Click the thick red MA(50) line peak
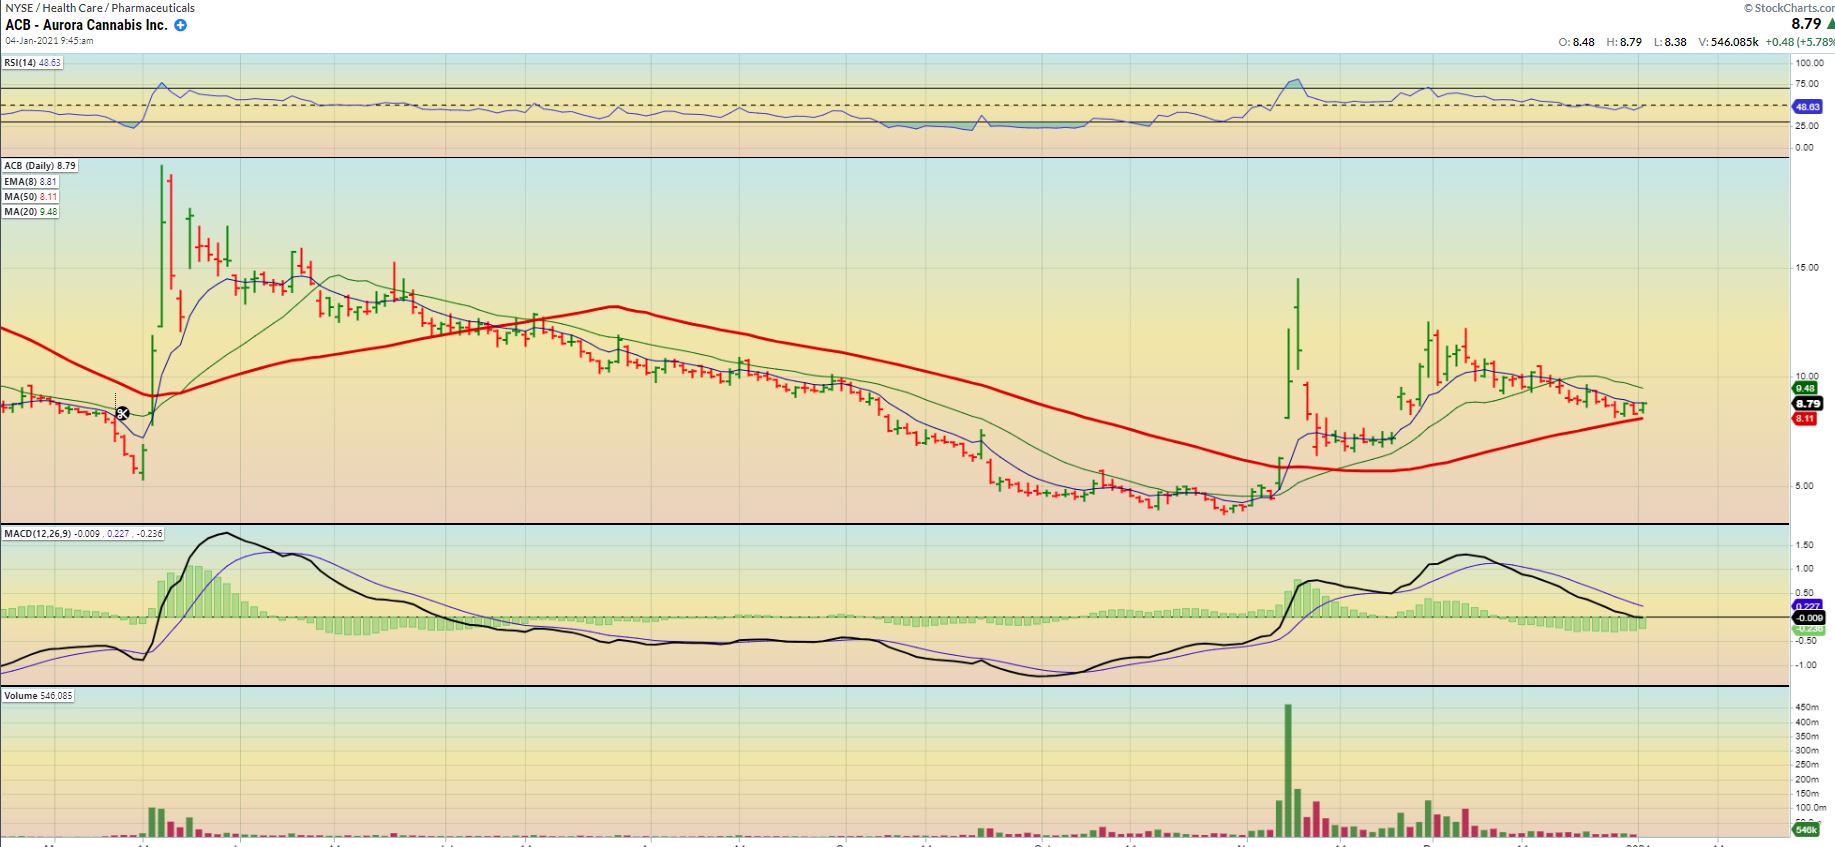The height and width of the screenshot is (847, 1835). pyautogui.click(x=615, y=306)
